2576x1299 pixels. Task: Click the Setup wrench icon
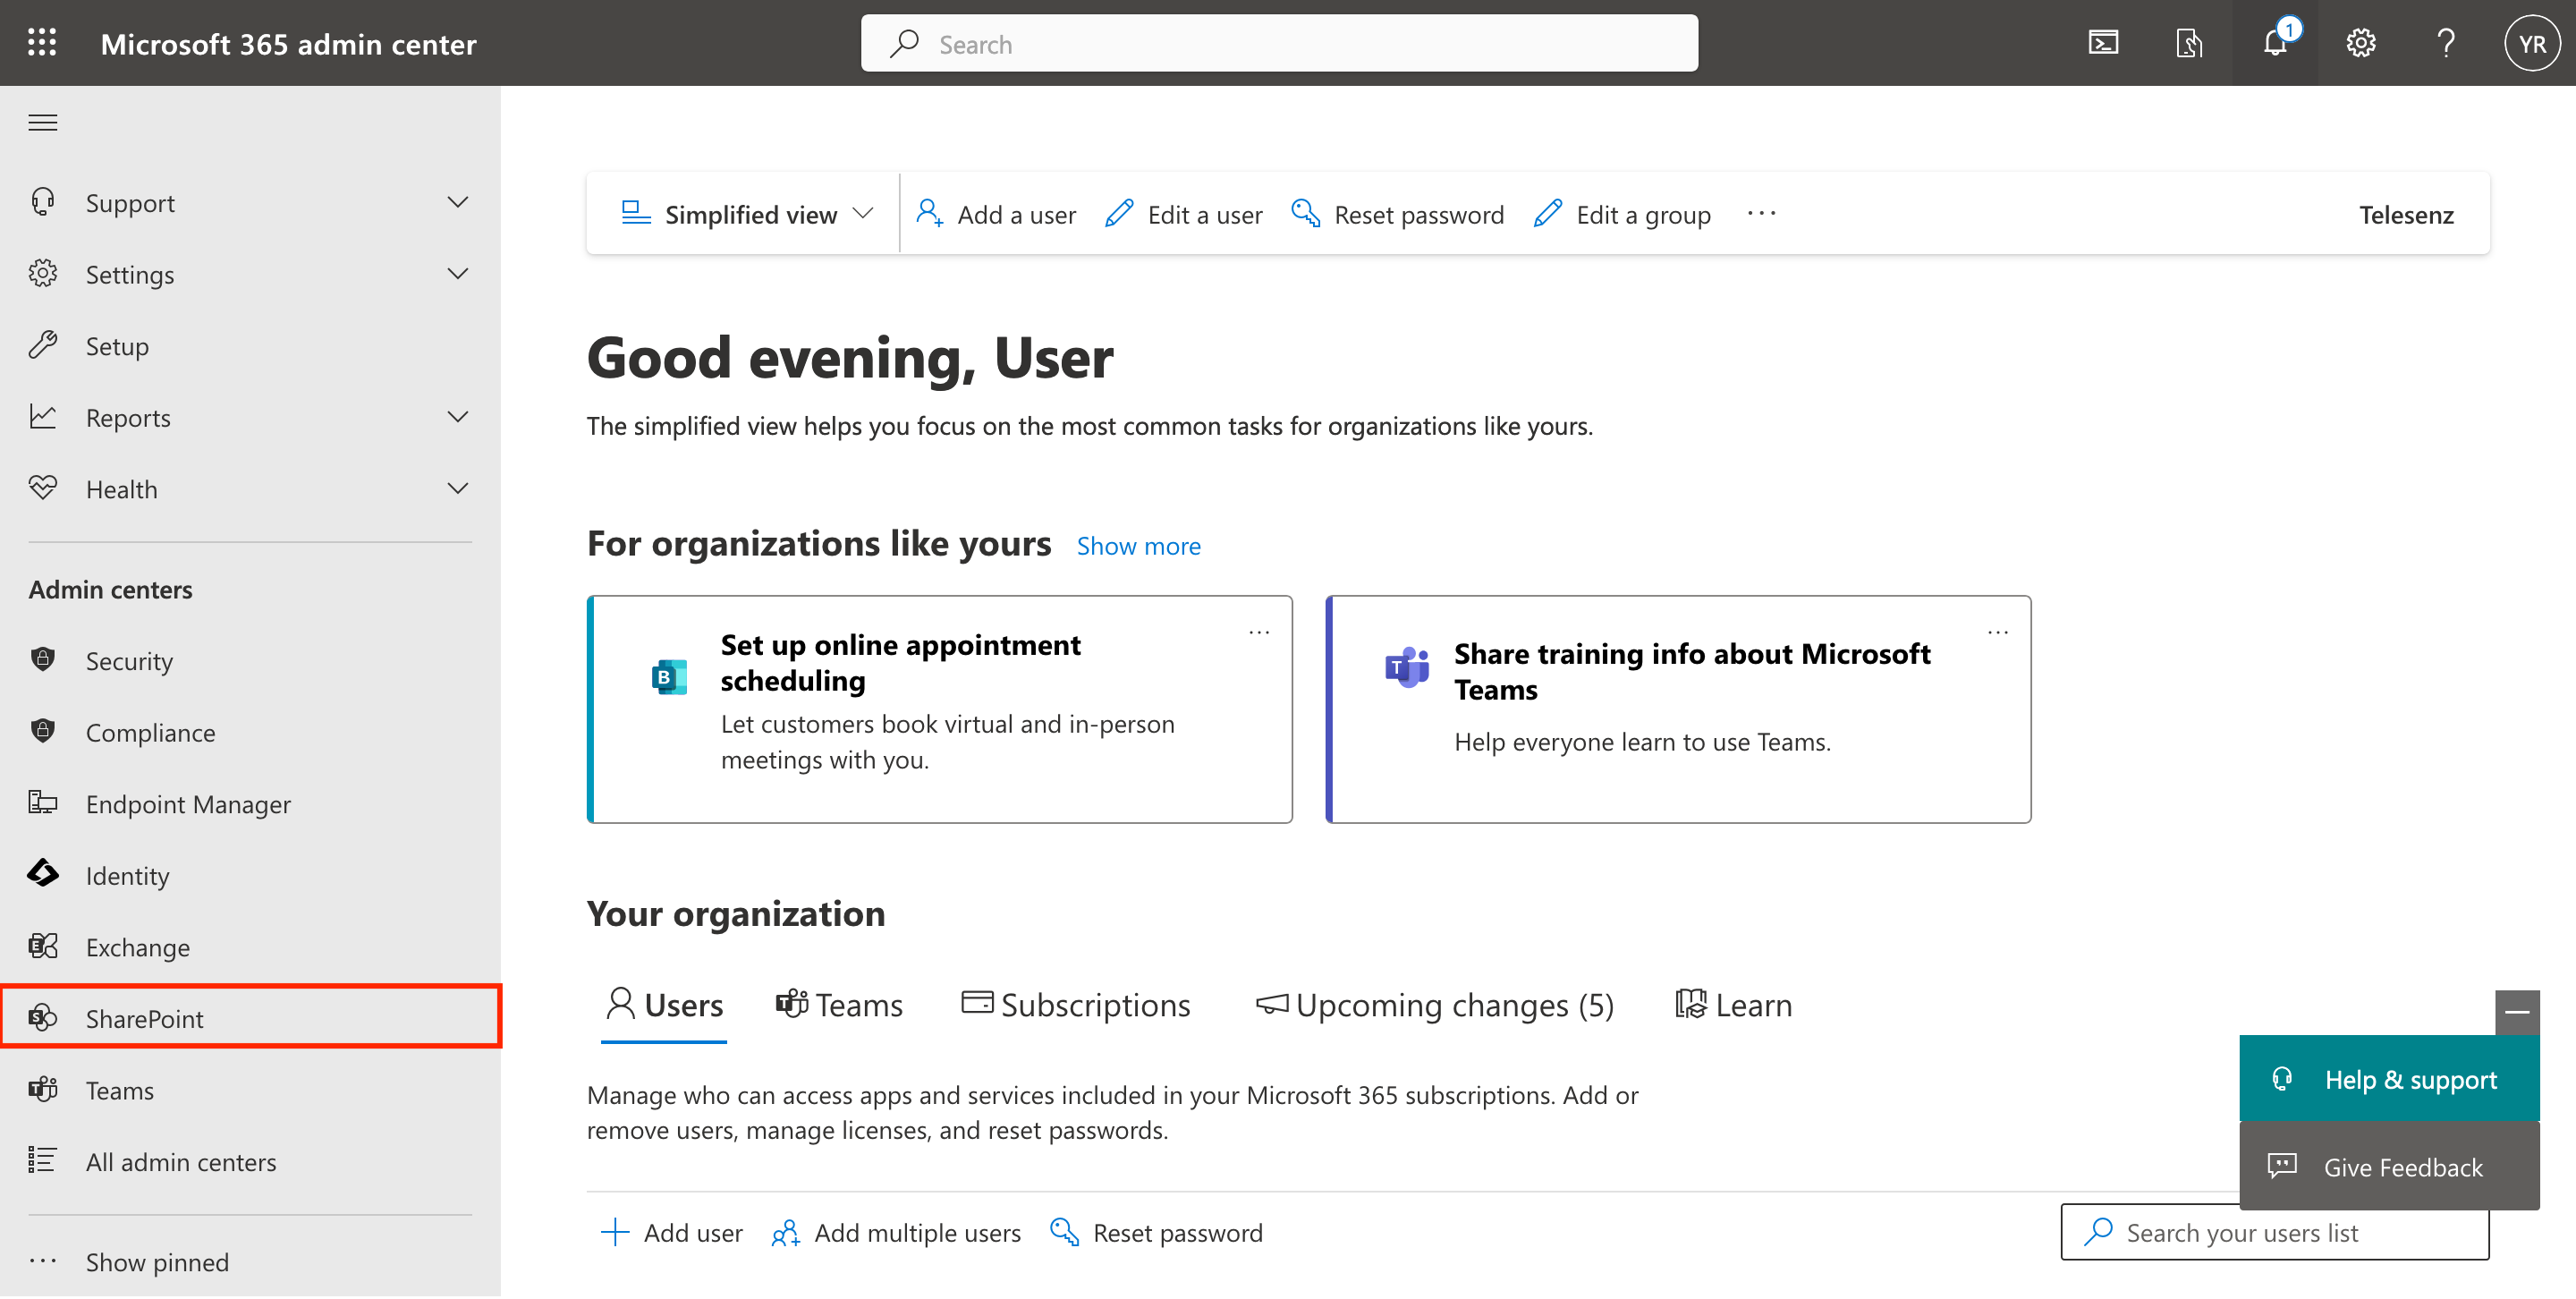(x=42, y=345)
